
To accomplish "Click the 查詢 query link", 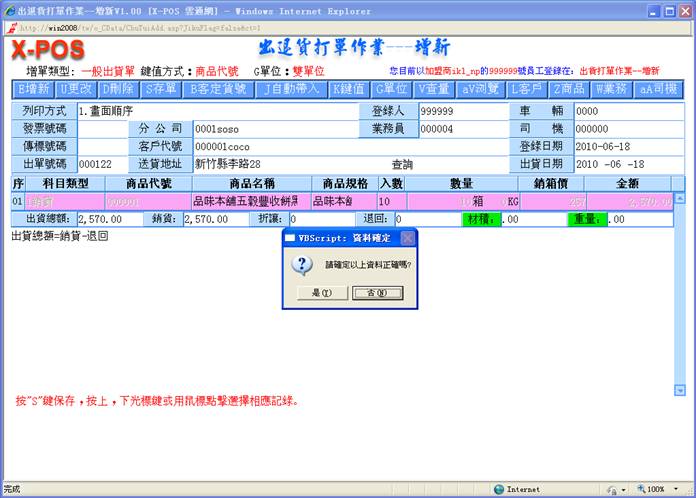I will [x=402, y=164].
